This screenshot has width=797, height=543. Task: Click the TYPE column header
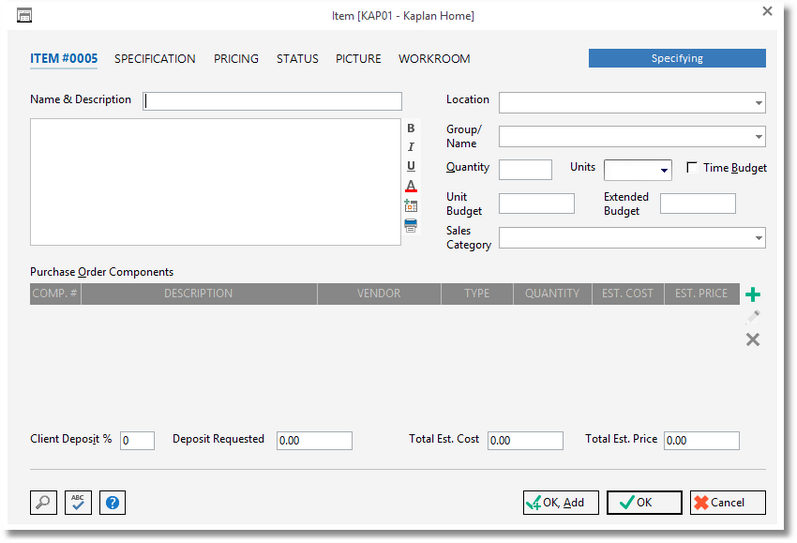tap(477, 294)
